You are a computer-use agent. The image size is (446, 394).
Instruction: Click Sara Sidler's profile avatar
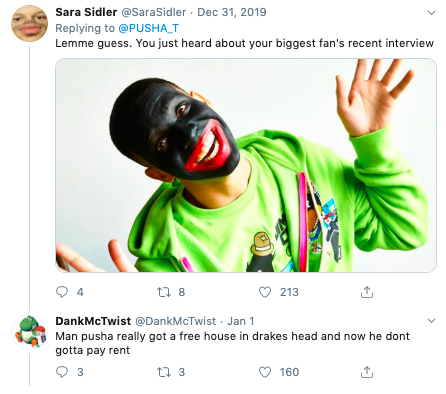pos(29,24)
